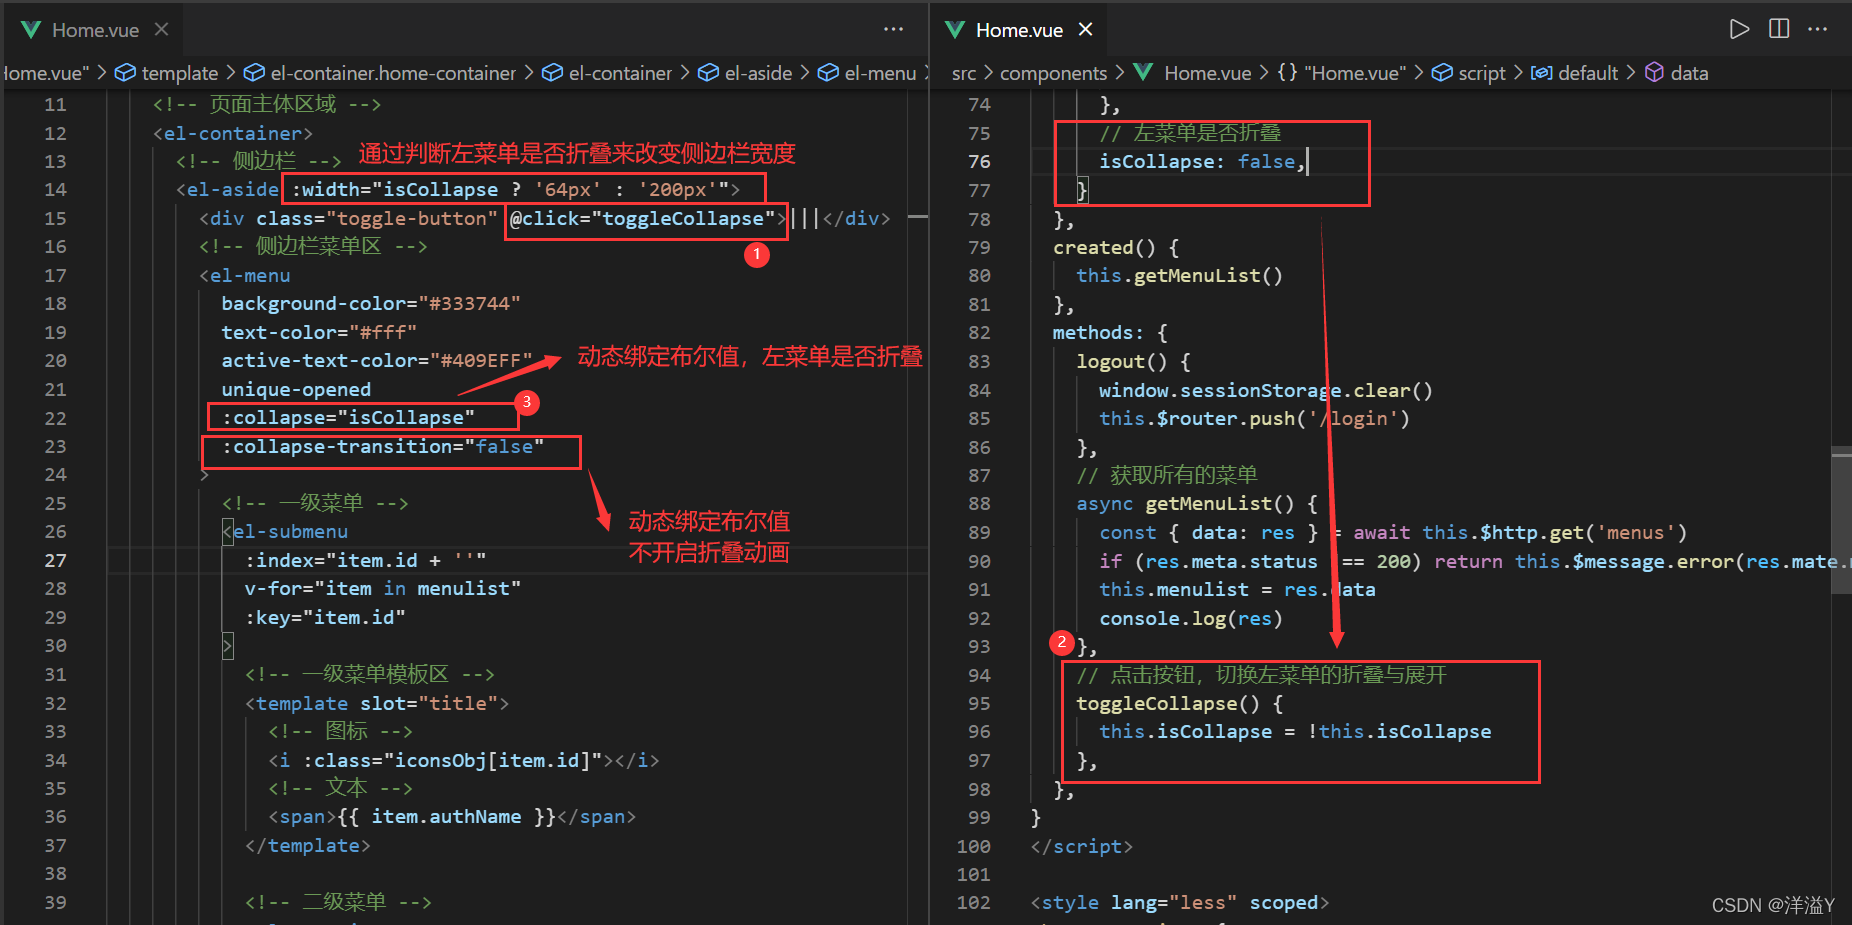
Task: Click '@click="toggleCollapse"' handler
Action: pos(642,219)
